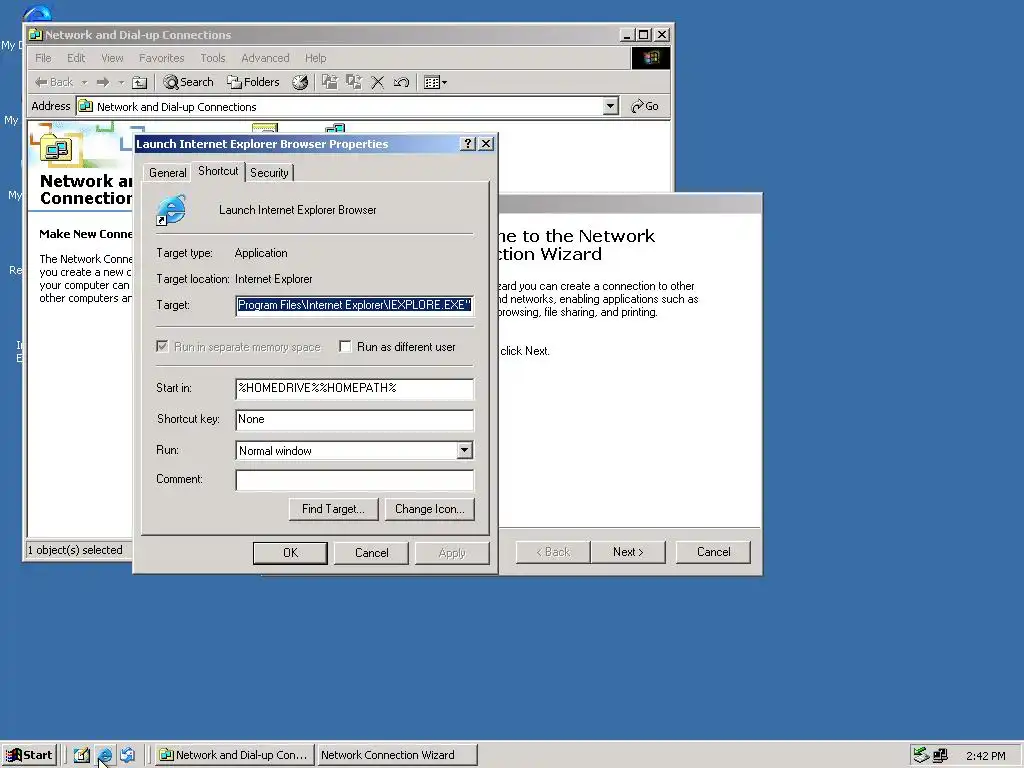Click the Internet Explorer shortcut icon in Properties
1024x768 pixels.
coord(171,210)
